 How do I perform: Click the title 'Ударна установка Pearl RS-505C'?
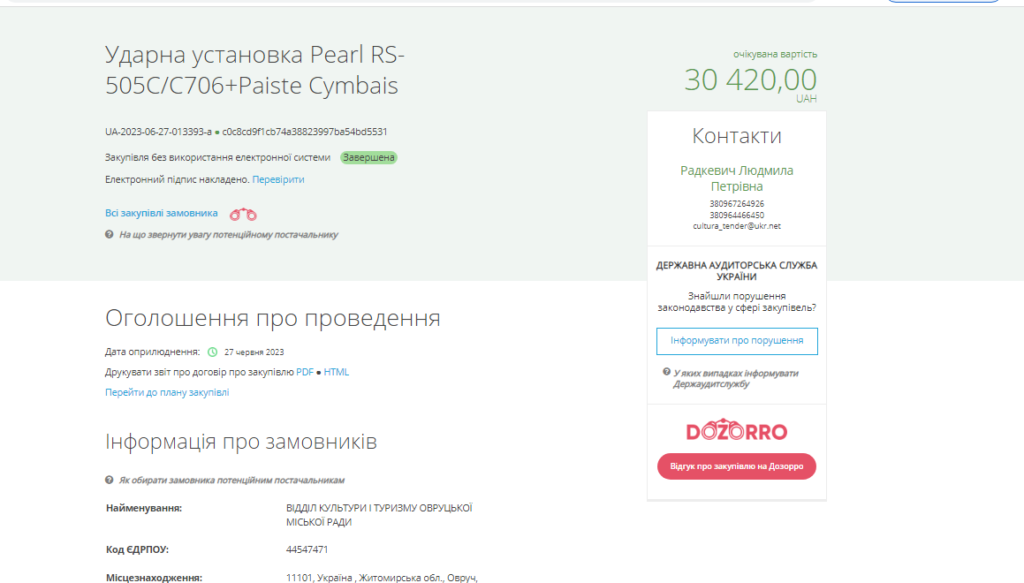click(255, 70)
